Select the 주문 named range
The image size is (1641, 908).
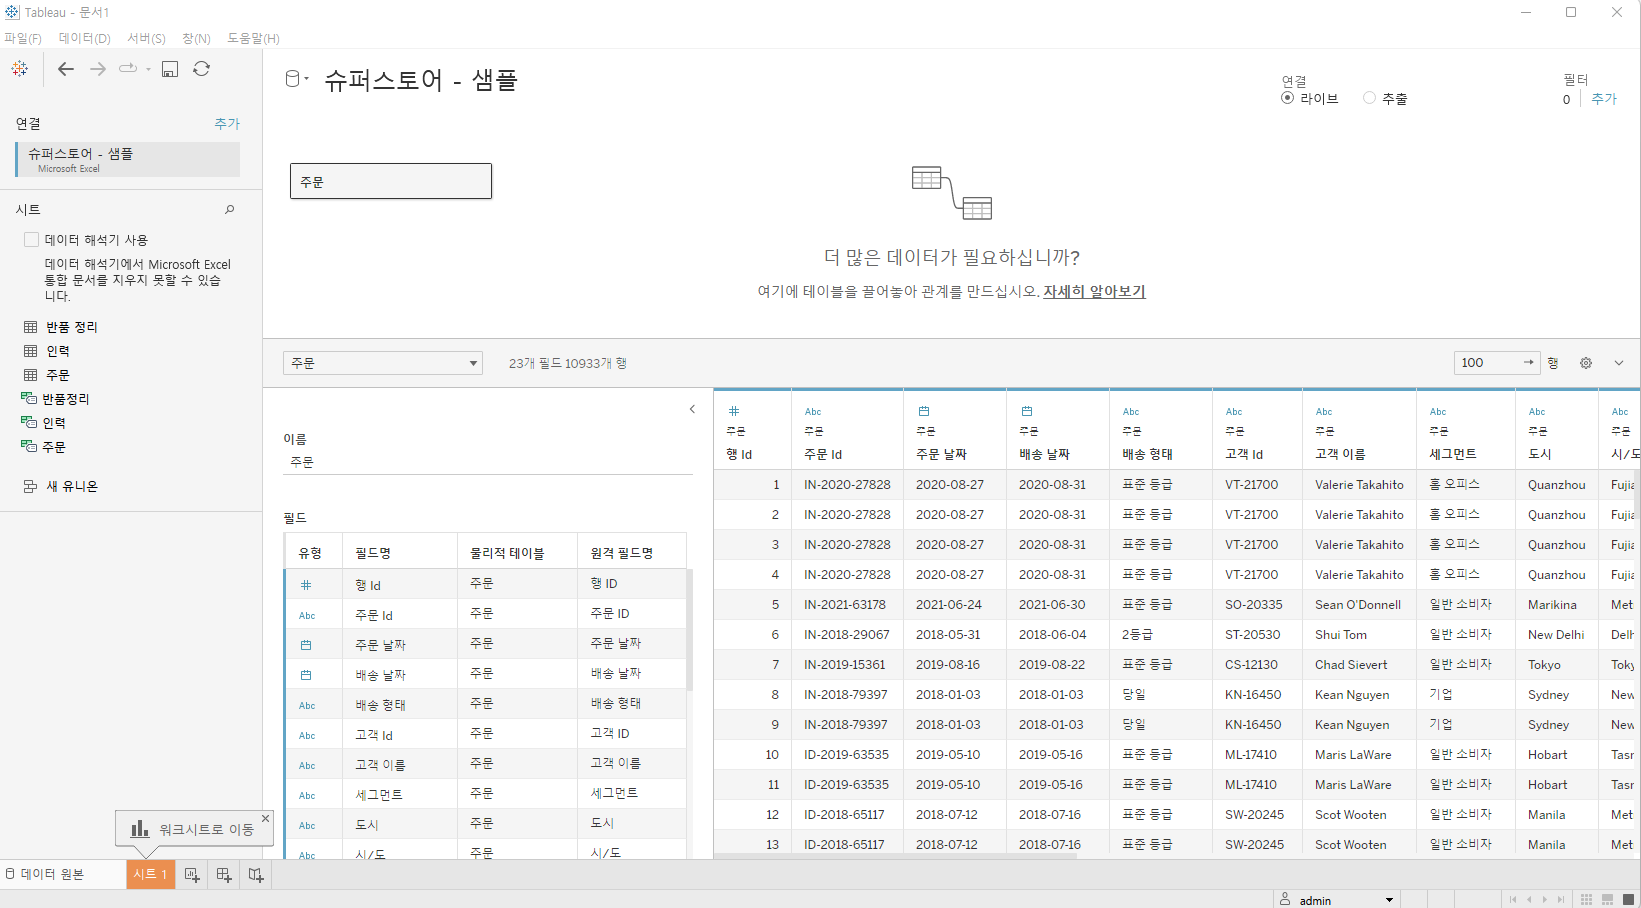[43, 447]
